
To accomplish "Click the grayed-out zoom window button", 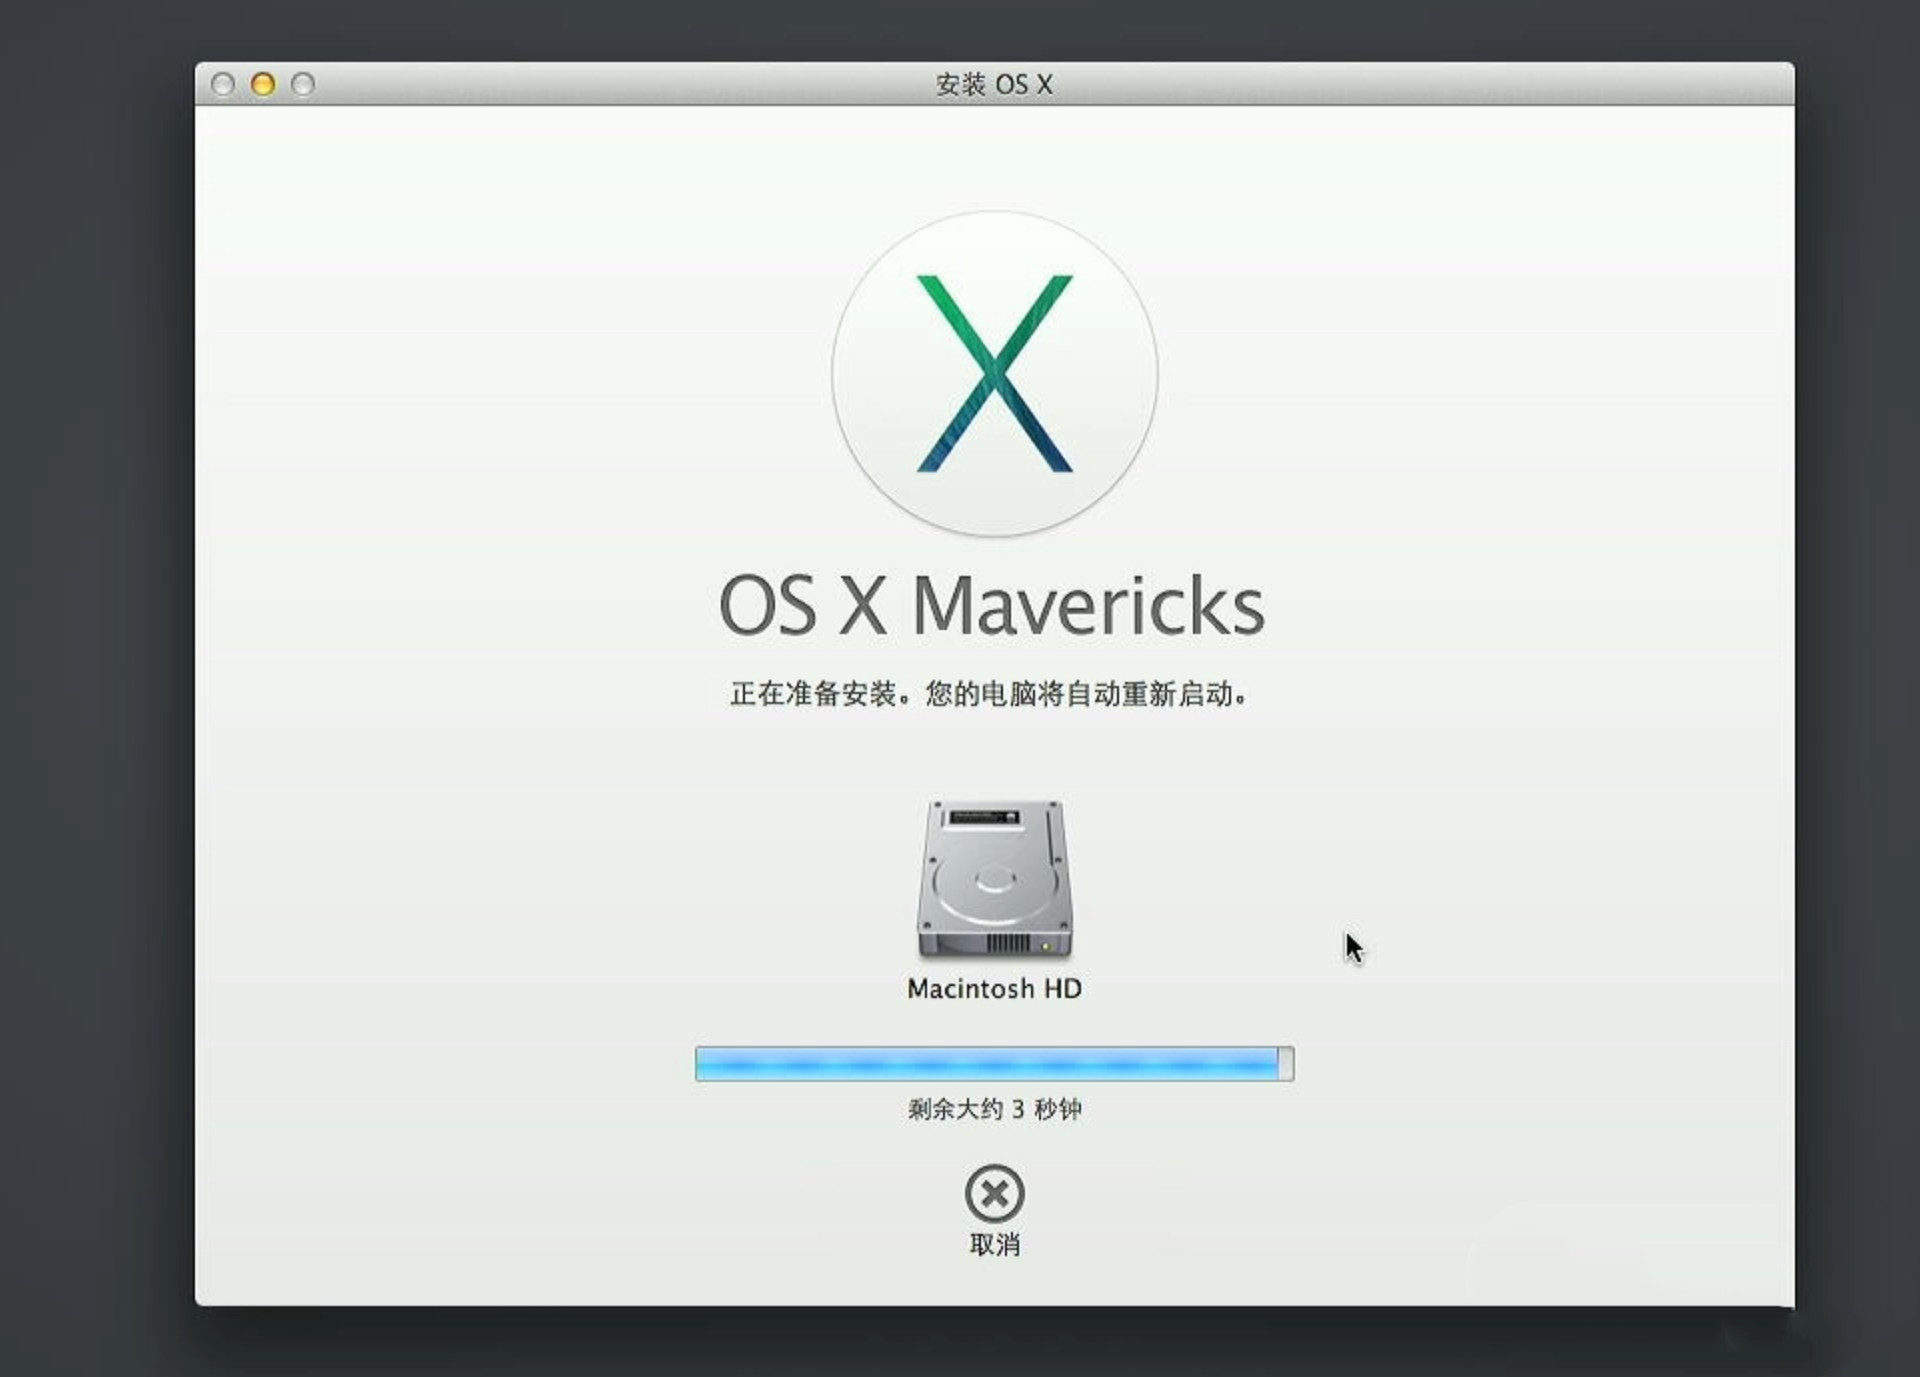I will coord(303,84).
